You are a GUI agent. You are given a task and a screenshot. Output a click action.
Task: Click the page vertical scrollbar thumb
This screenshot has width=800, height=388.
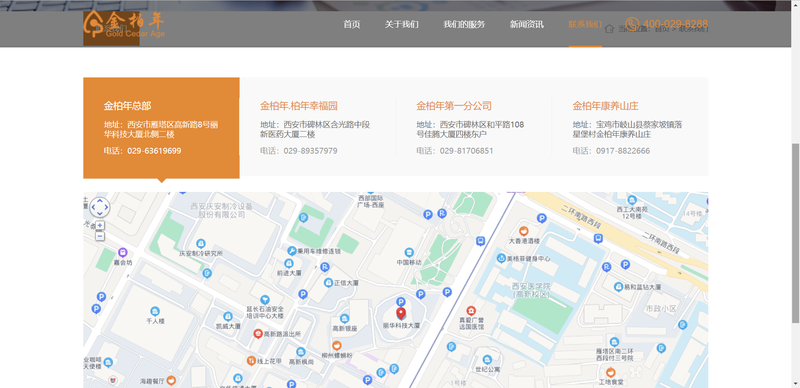point(795,233)
